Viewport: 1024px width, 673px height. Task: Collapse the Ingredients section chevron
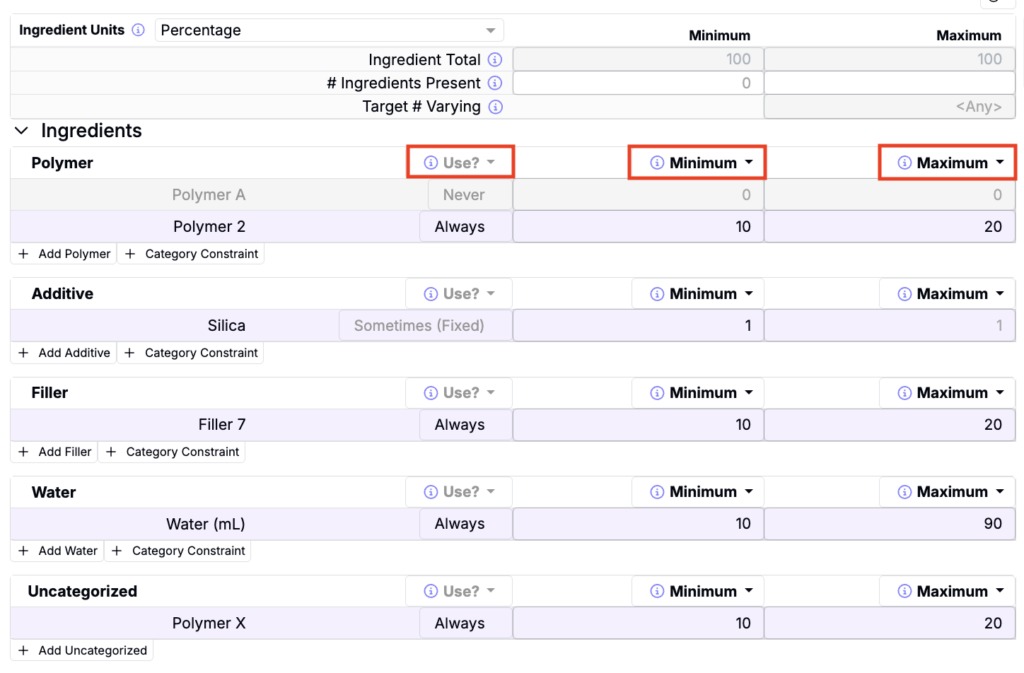22,131
